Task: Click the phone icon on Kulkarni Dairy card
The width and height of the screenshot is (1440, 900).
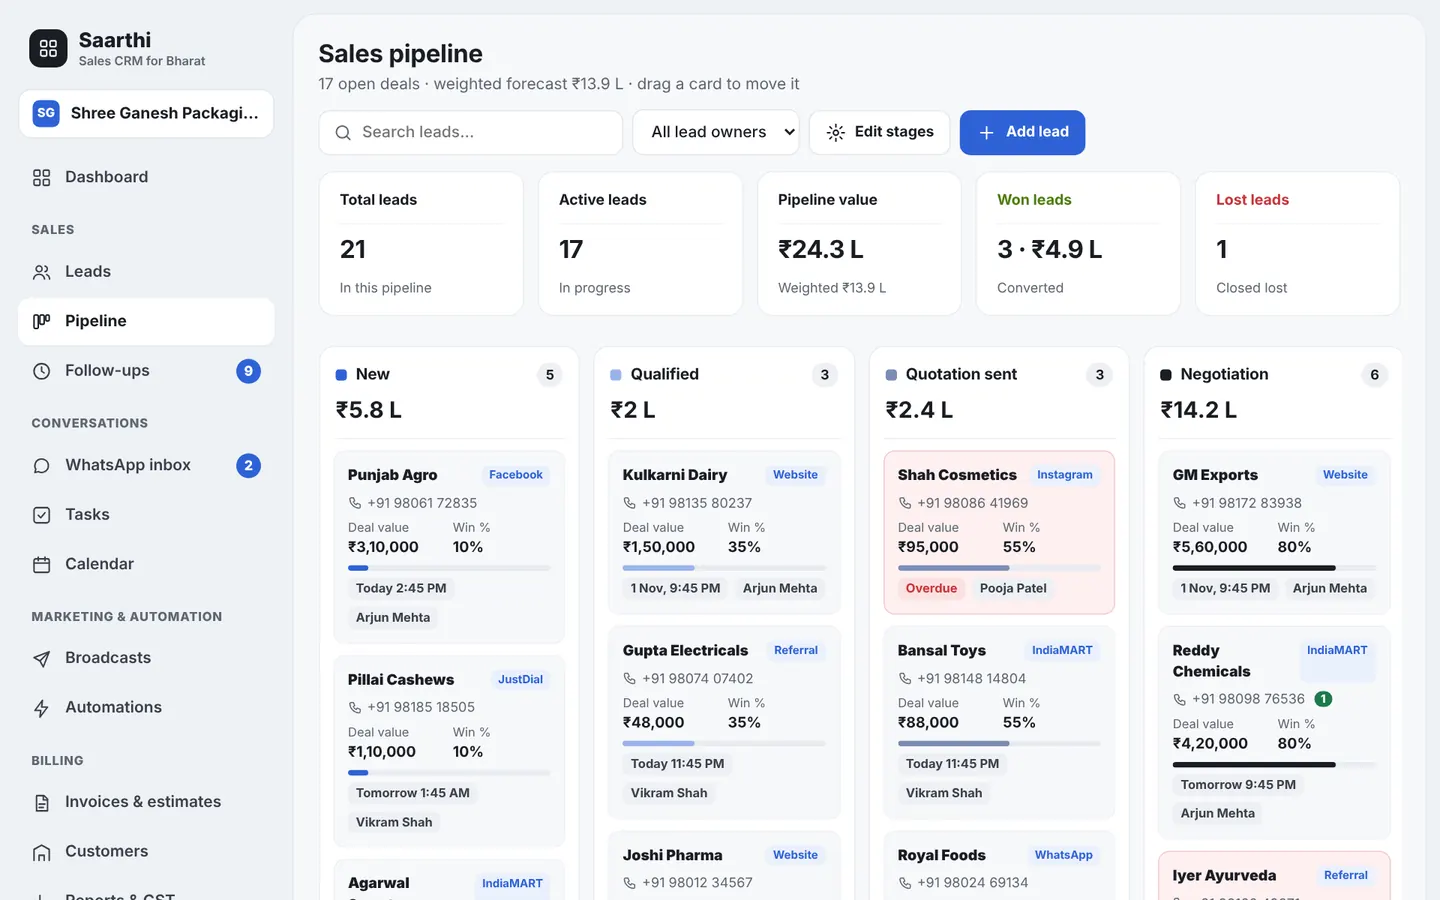Action: pos(629,503)
